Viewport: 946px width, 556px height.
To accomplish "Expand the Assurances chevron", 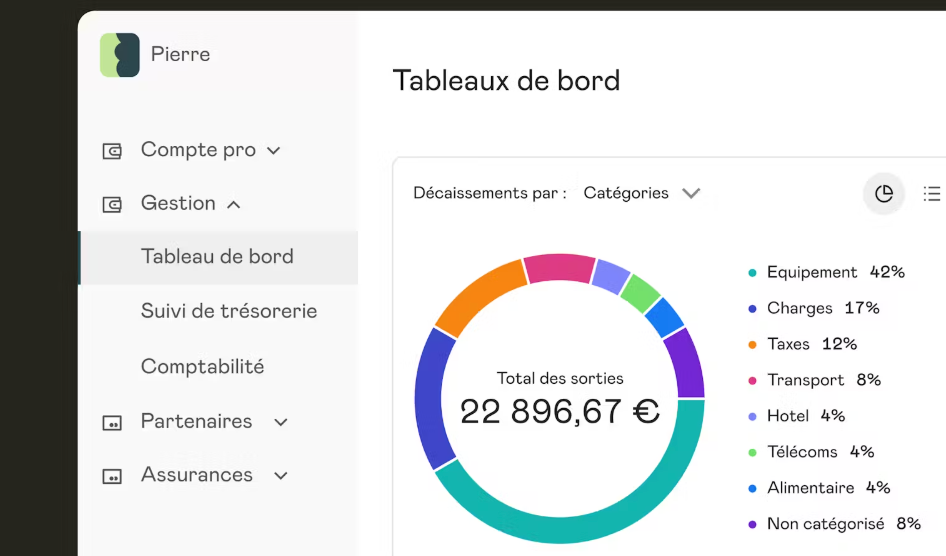I will tap(281, 476).
